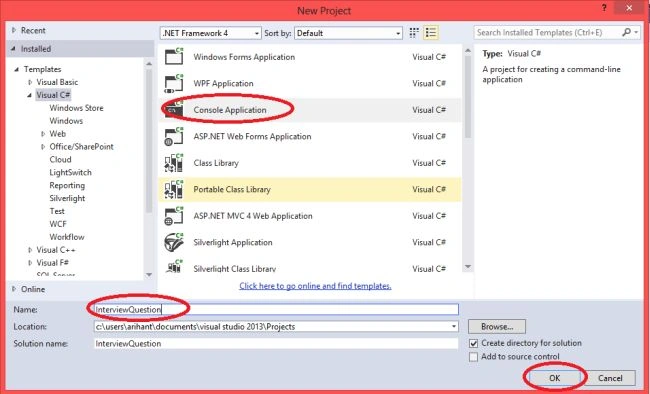Open the Sort by Default dropdown
This screenshot has height=394, width=650.
point(348,33)
